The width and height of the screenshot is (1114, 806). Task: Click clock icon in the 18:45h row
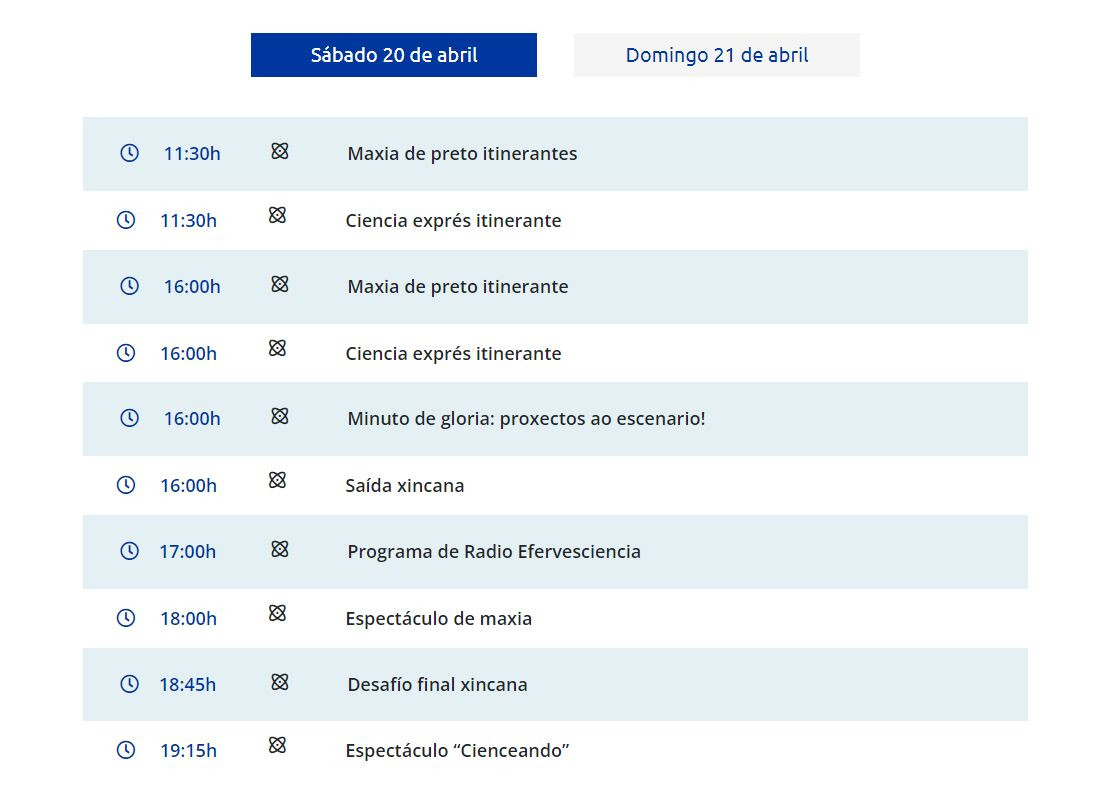(129, 684)
